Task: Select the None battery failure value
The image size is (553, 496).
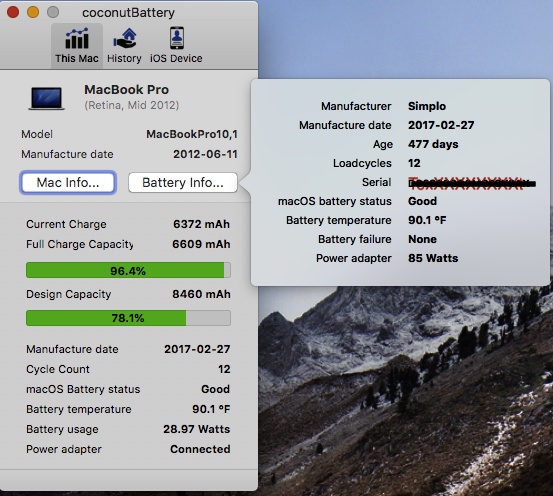Action: (422, 239)
